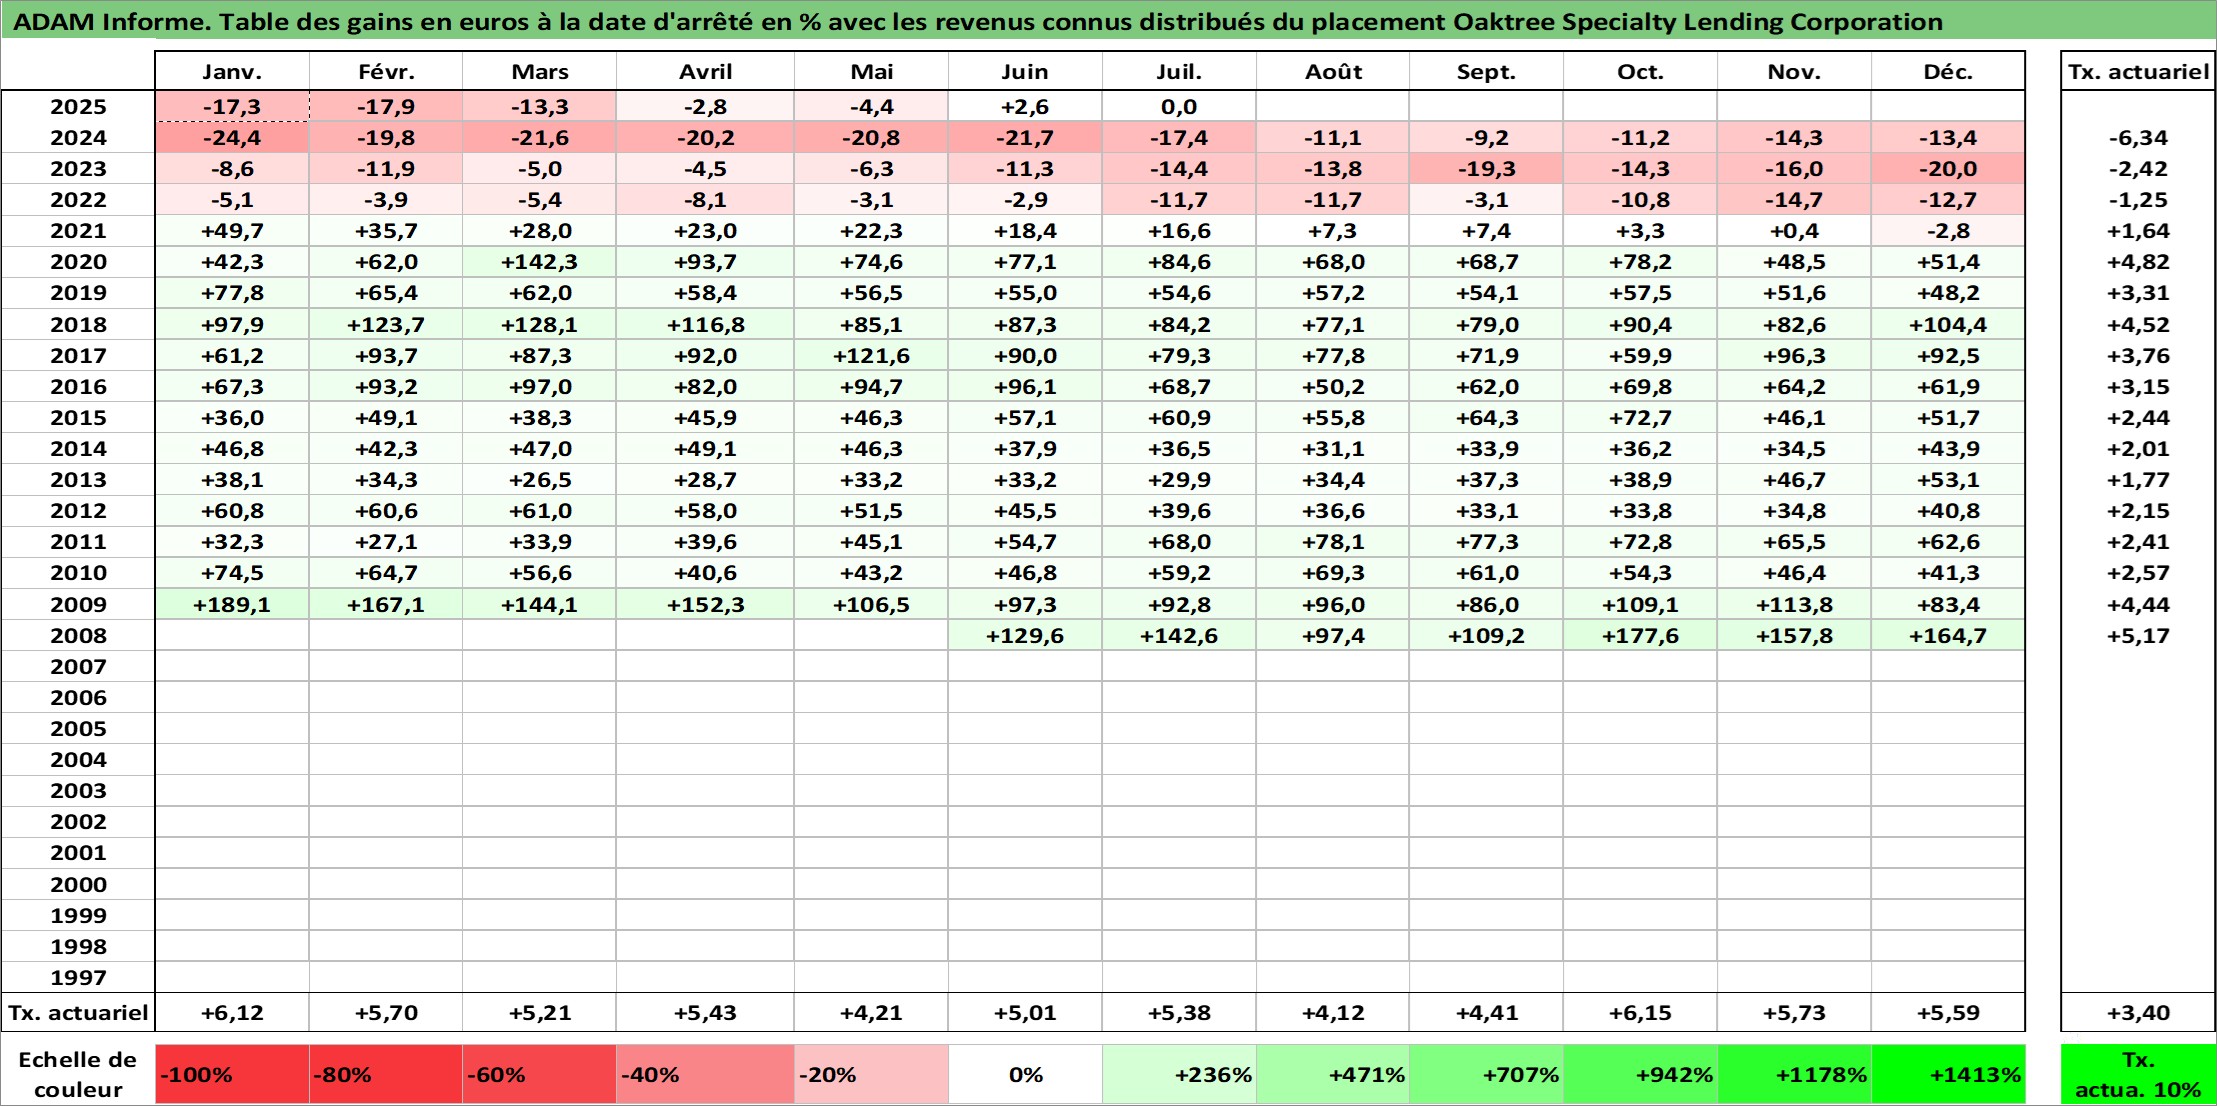
Task: Click the +1413% color scale swatch
Action: [x=1948, y=1074]
